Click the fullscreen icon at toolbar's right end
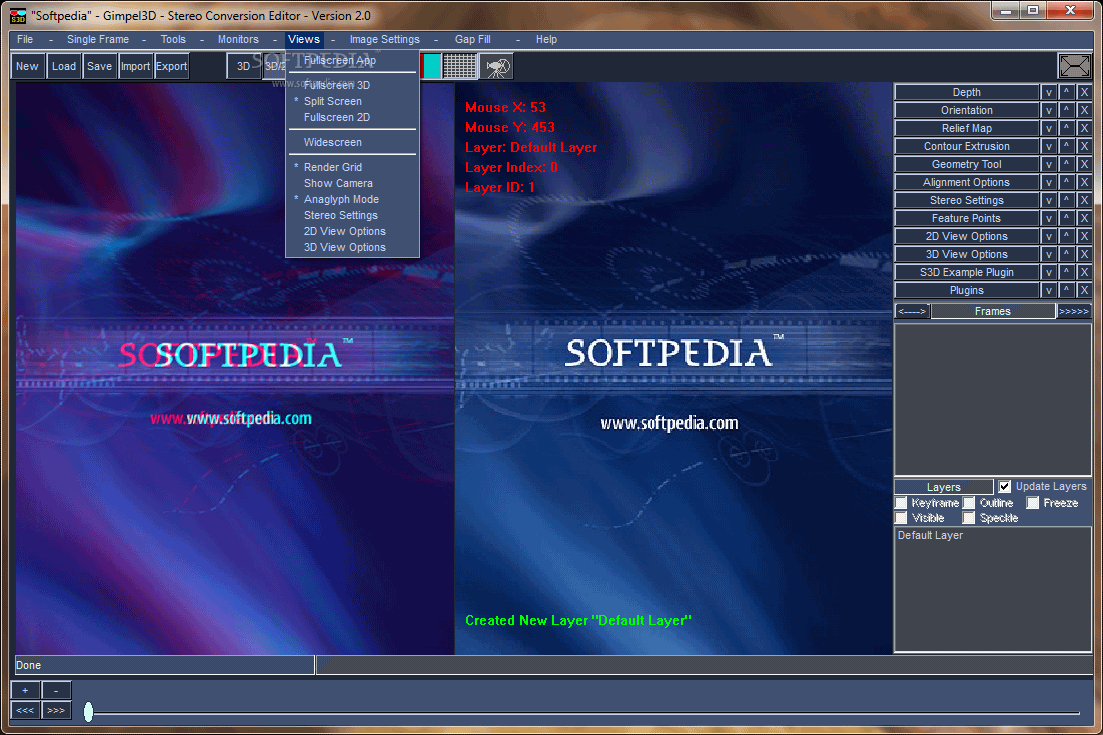 (x=1074, y=66)
